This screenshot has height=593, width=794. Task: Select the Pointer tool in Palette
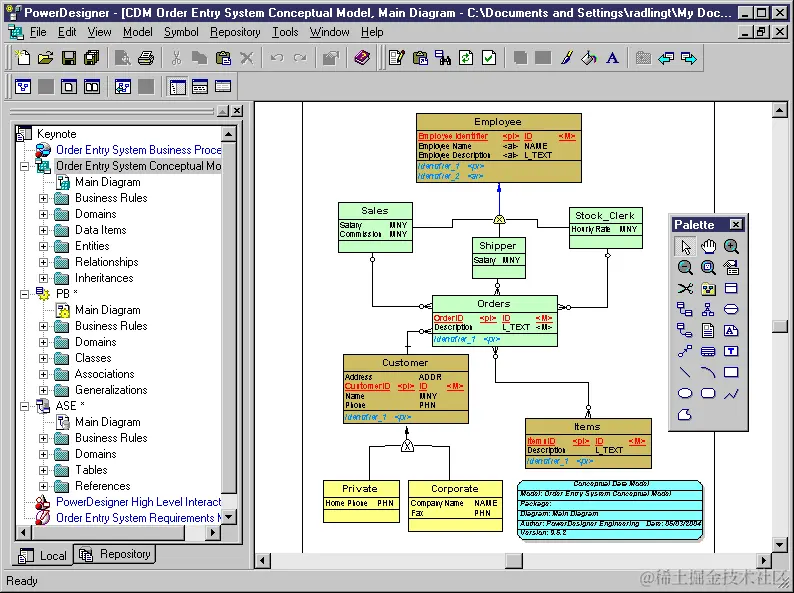(685, 247)
